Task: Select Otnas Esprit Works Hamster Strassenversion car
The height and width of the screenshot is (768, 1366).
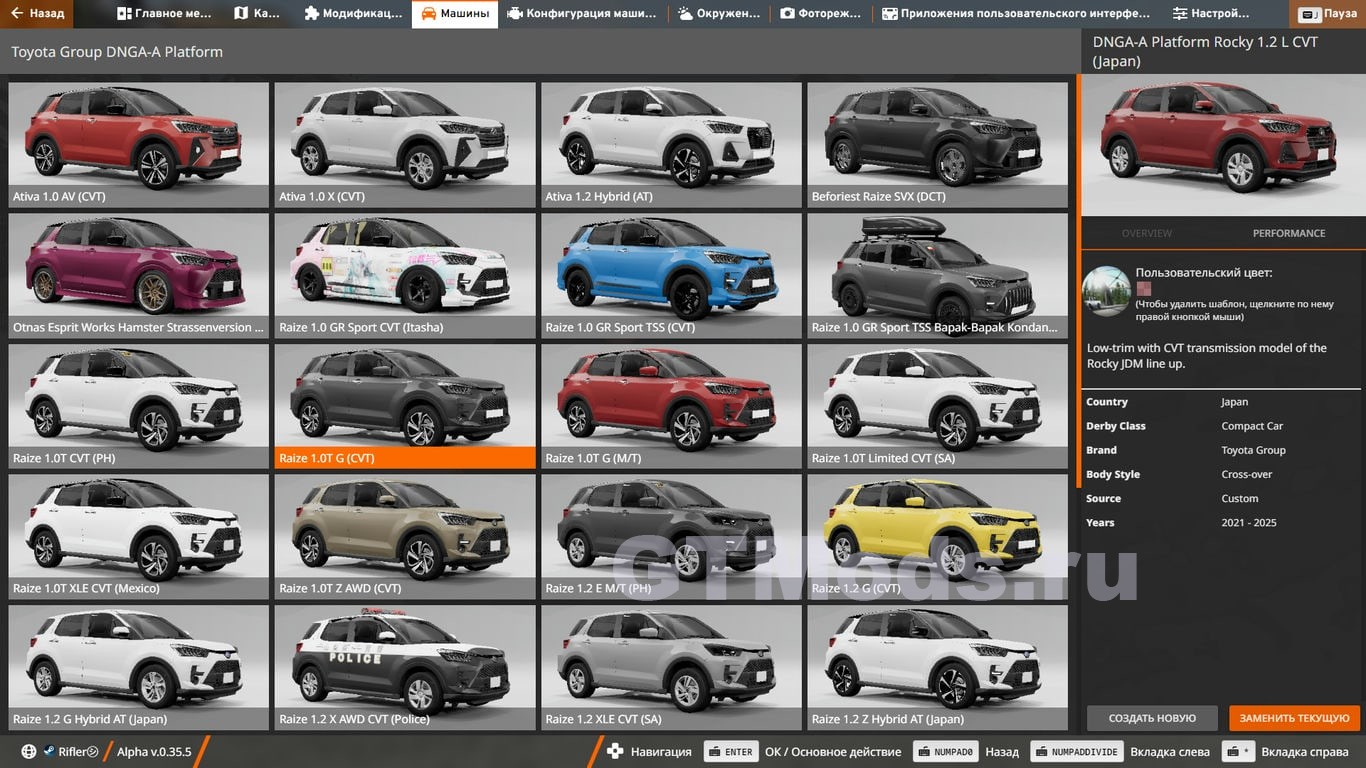Action: 139,275
